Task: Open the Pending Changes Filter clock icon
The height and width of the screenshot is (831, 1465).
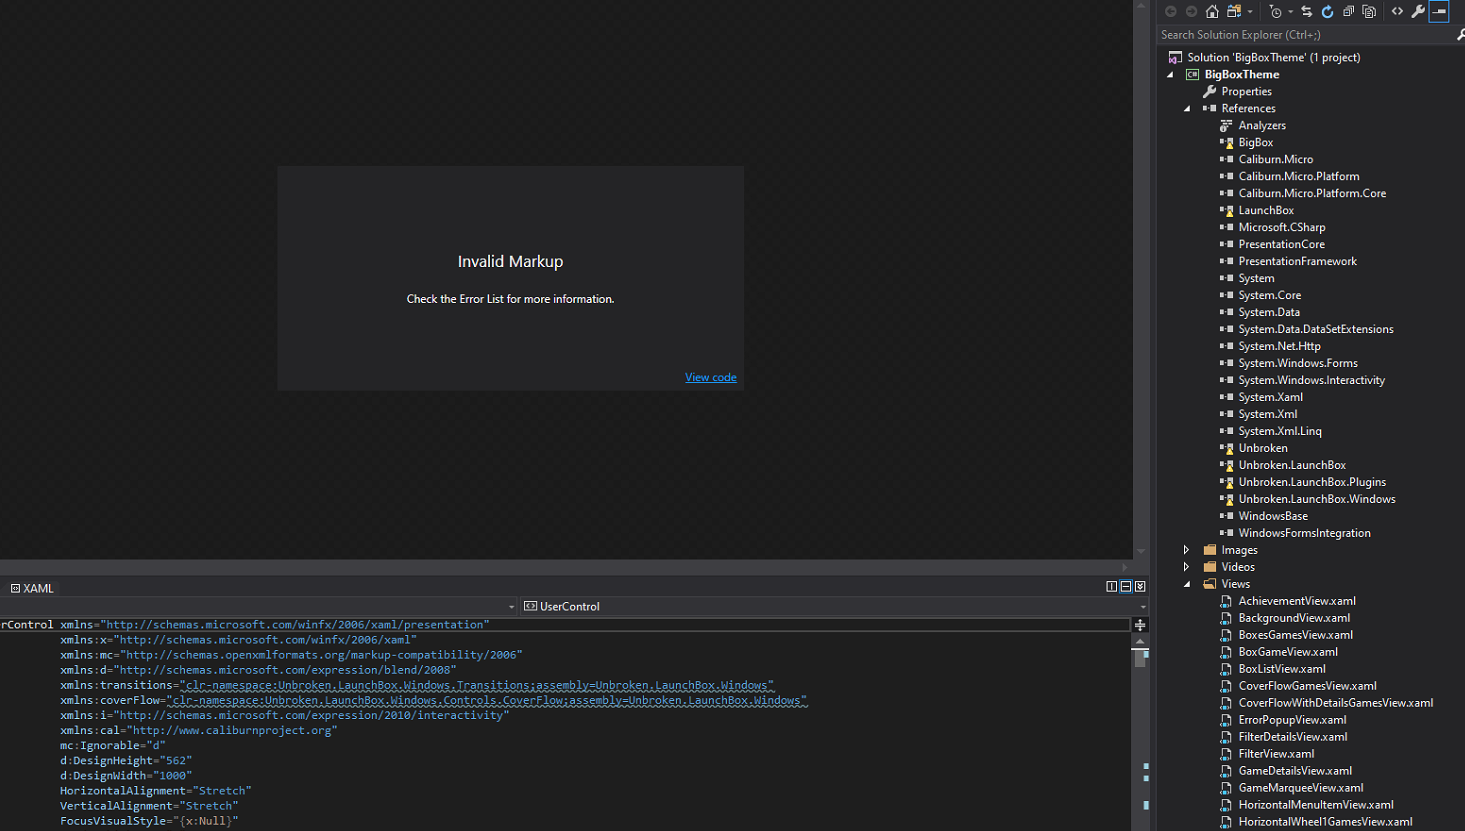Action: (1275, 11)
